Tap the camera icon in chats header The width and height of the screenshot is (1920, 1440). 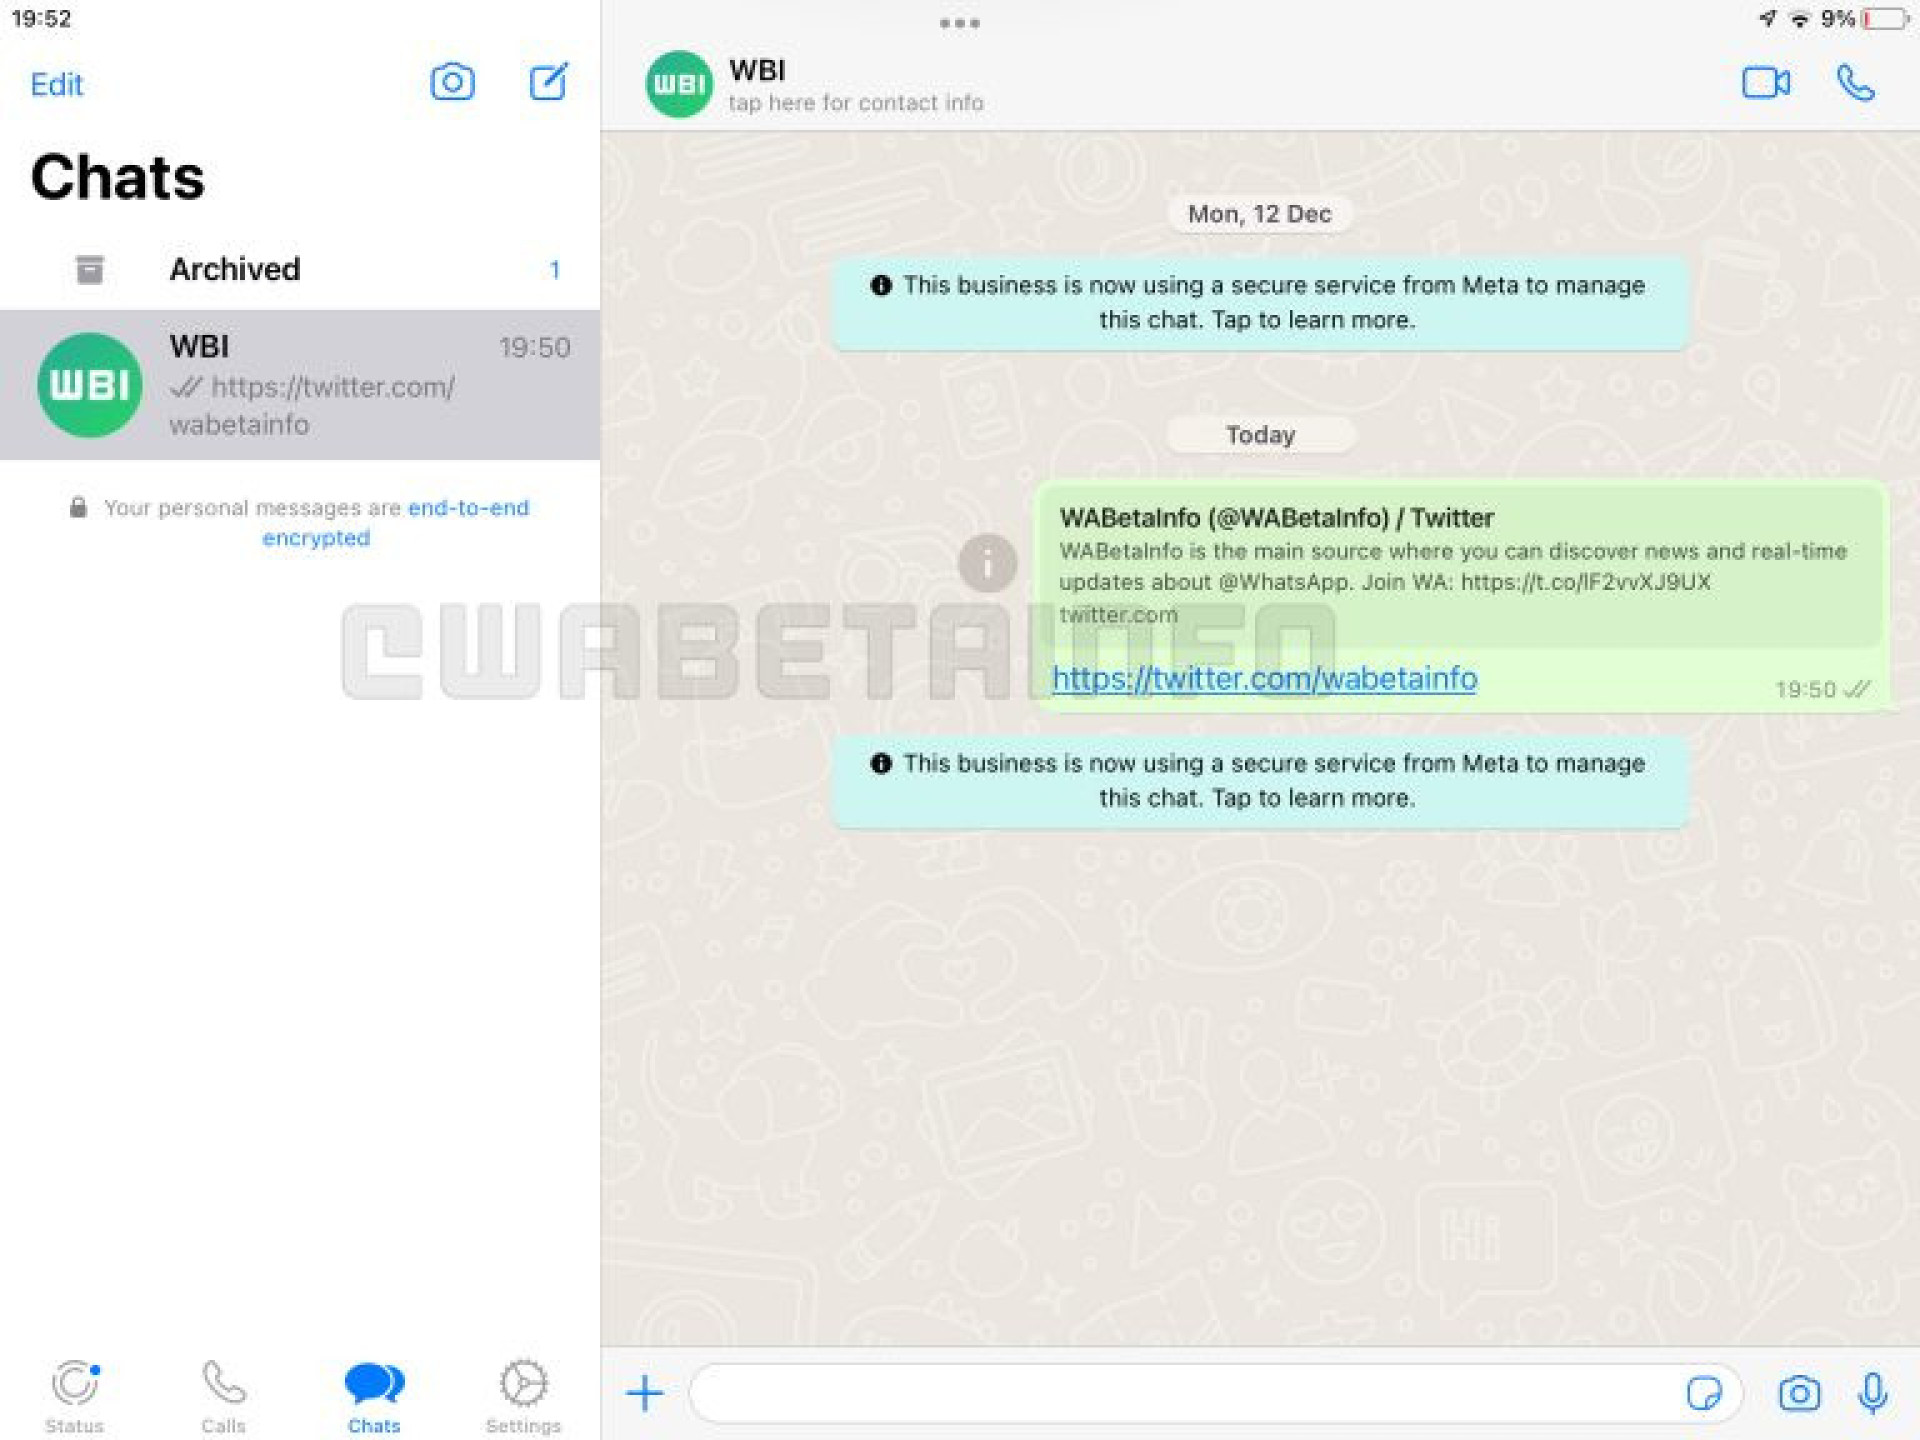(455, 83)
